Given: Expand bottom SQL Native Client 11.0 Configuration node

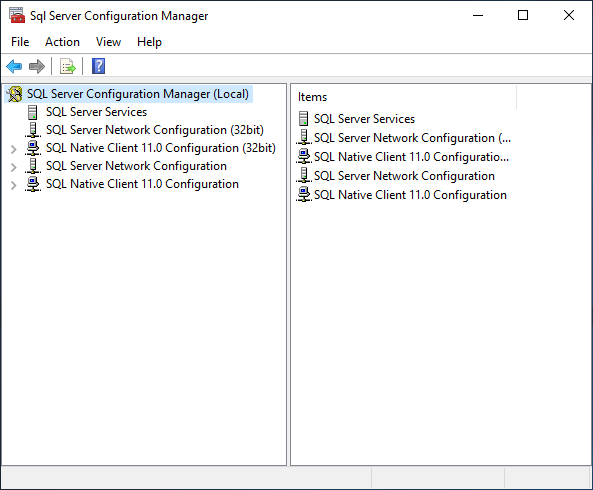Looking at the screenshot, I should point(14,185).
